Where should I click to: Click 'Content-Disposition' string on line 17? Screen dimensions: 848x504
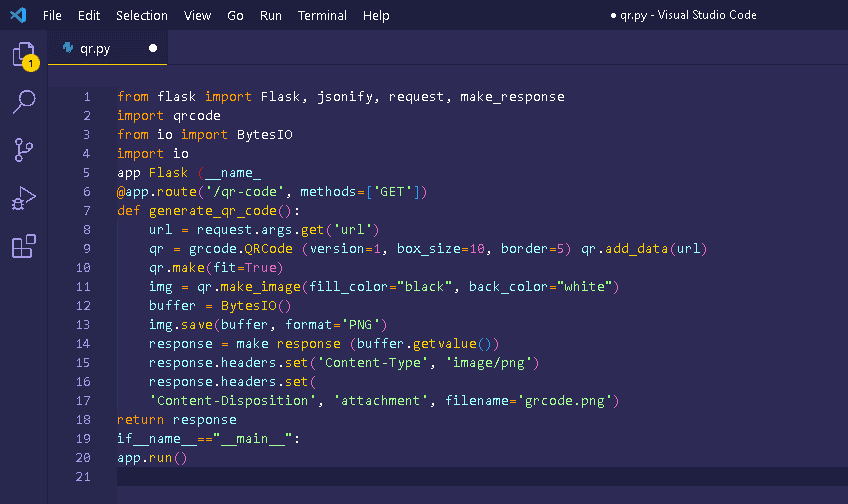(x=233, y=401)
